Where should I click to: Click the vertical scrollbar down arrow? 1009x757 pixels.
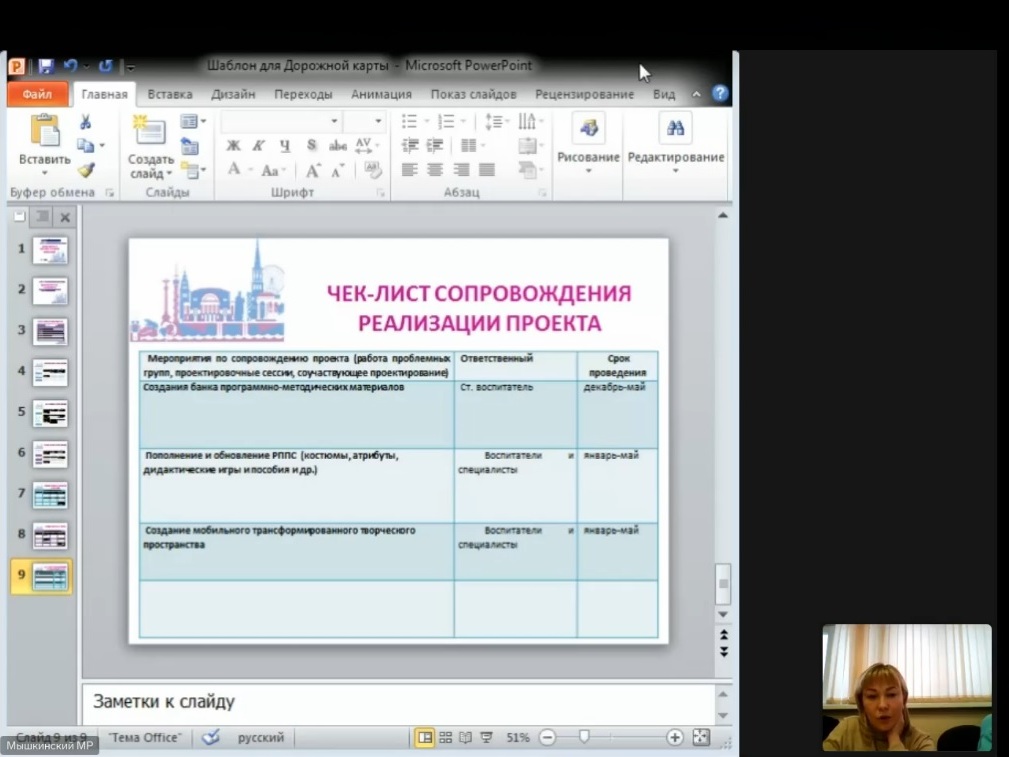[x=723, y=615]
